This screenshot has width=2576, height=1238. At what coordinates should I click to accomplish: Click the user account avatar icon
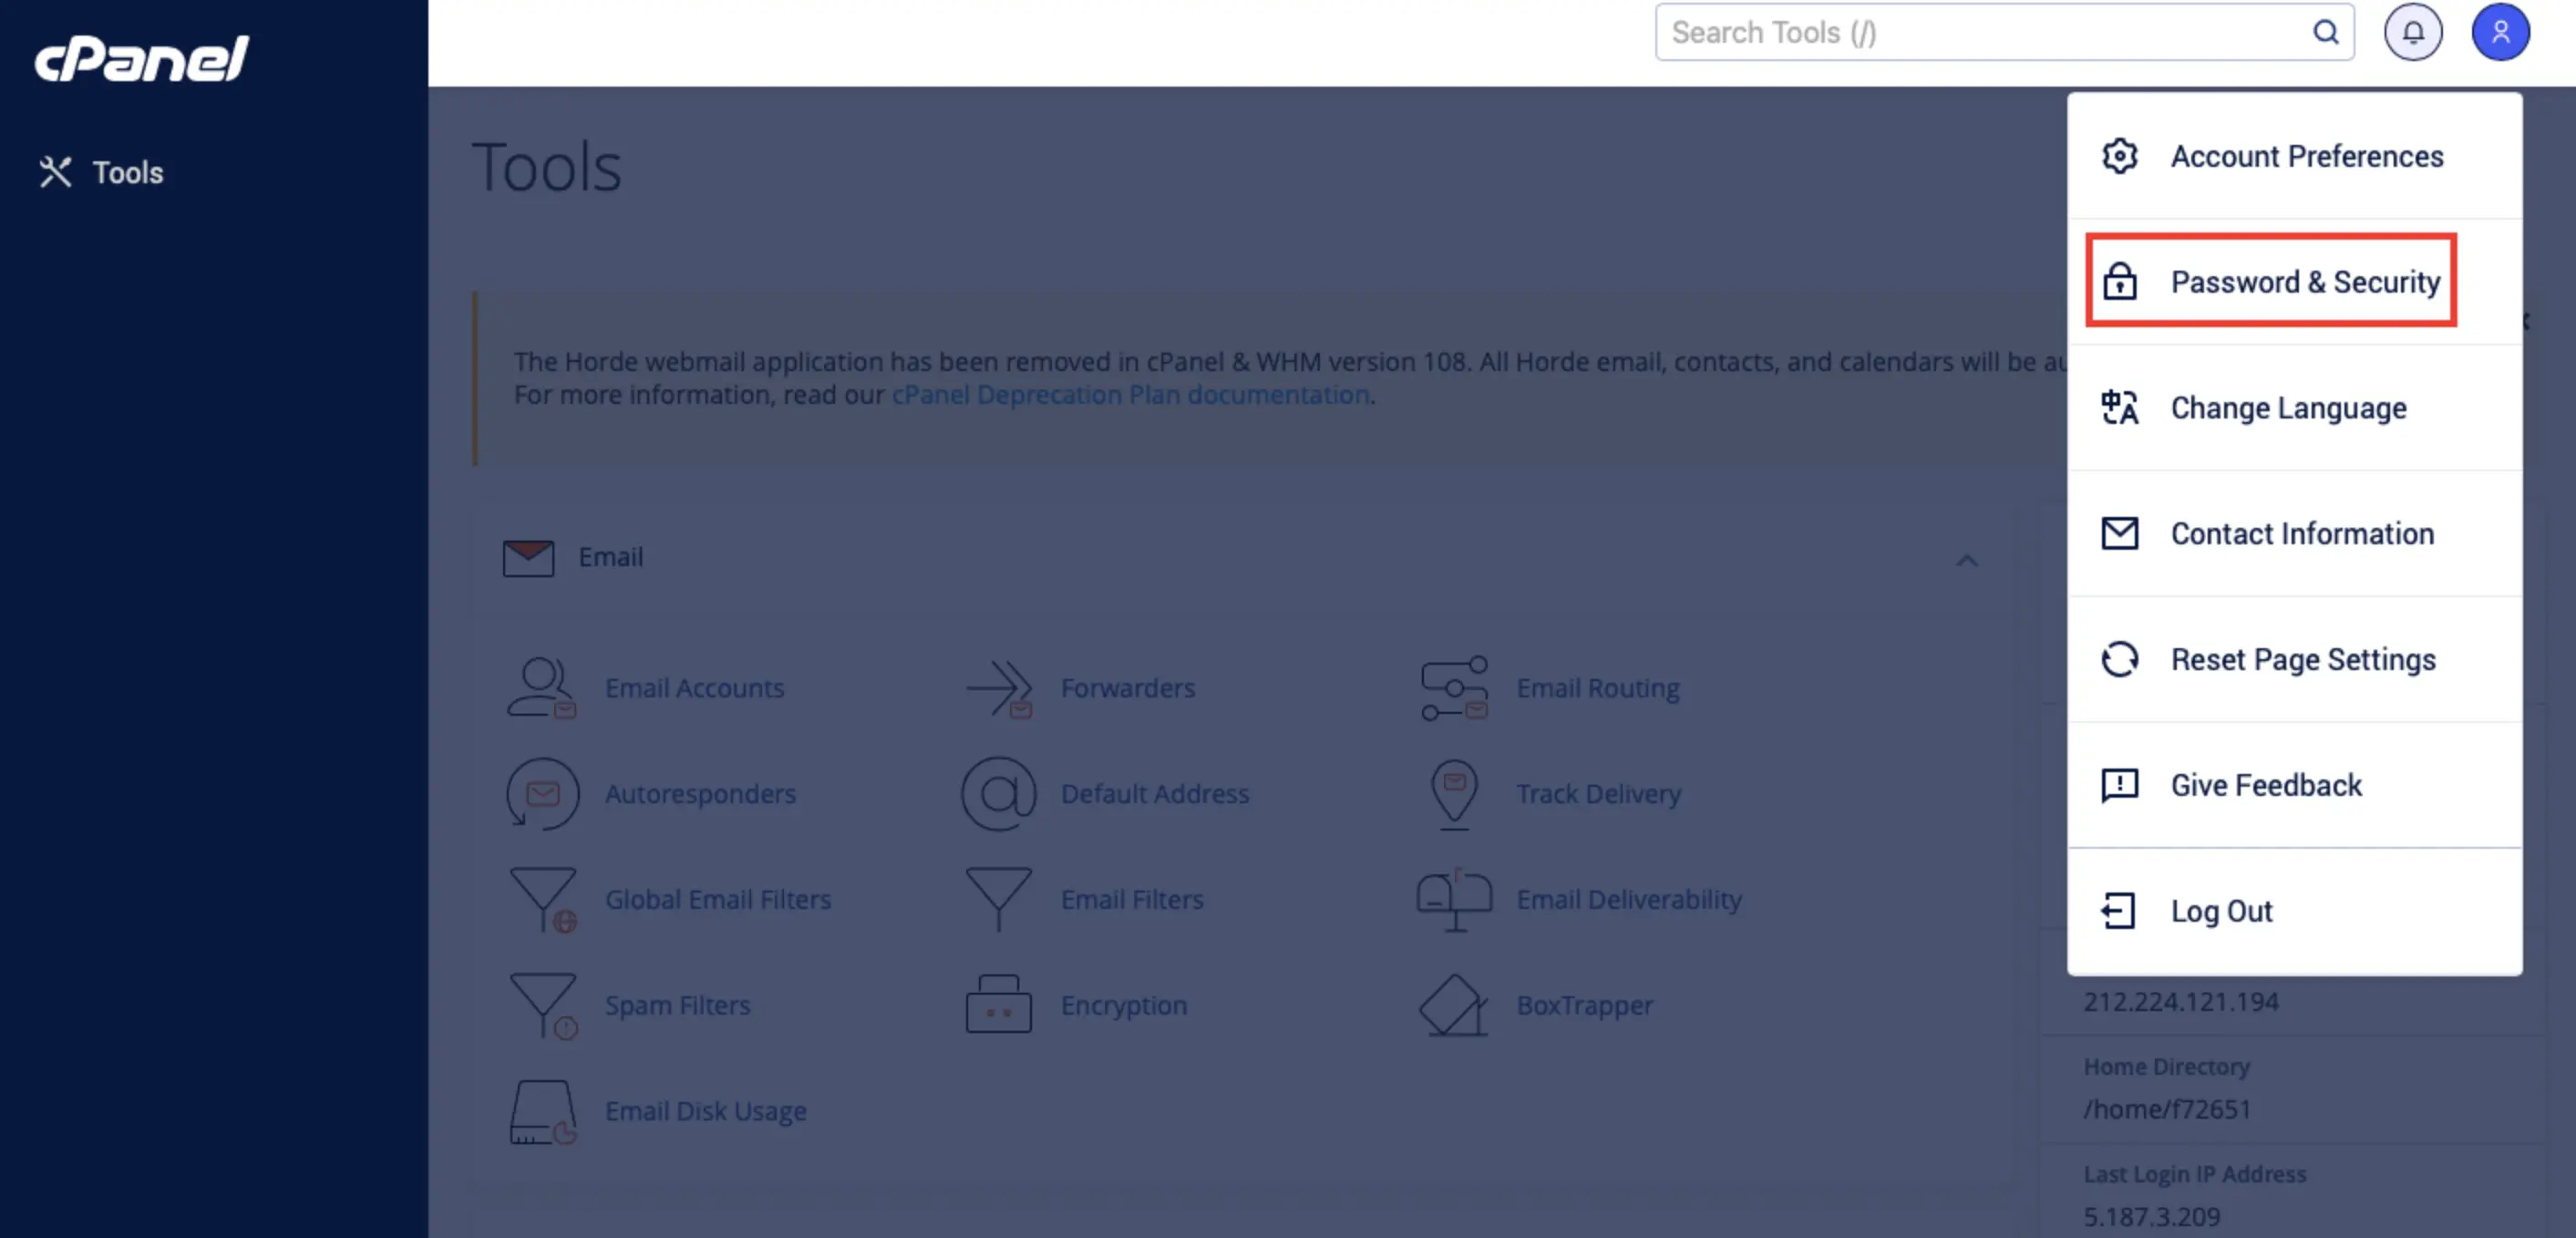pos(2500,32)
